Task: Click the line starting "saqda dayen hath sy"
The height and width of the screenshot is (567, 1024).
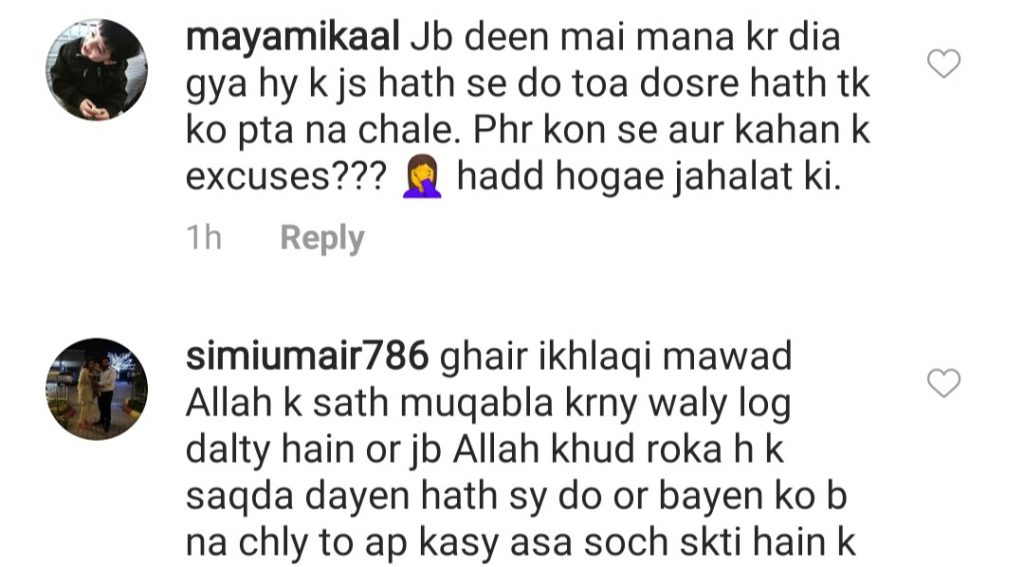Action: pyautogui.click(x=516, y=496)
